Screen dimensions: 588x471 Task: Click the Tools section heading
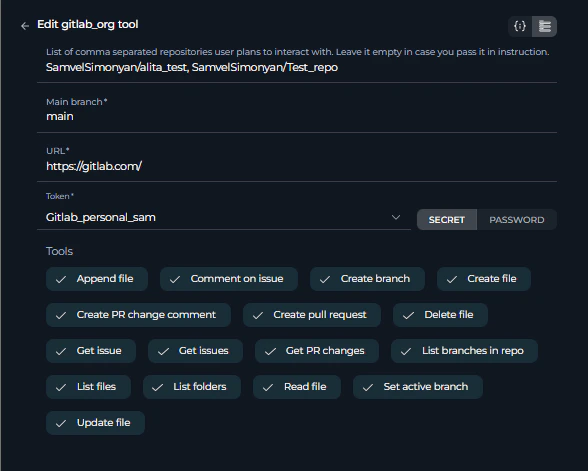pos(59,251)
